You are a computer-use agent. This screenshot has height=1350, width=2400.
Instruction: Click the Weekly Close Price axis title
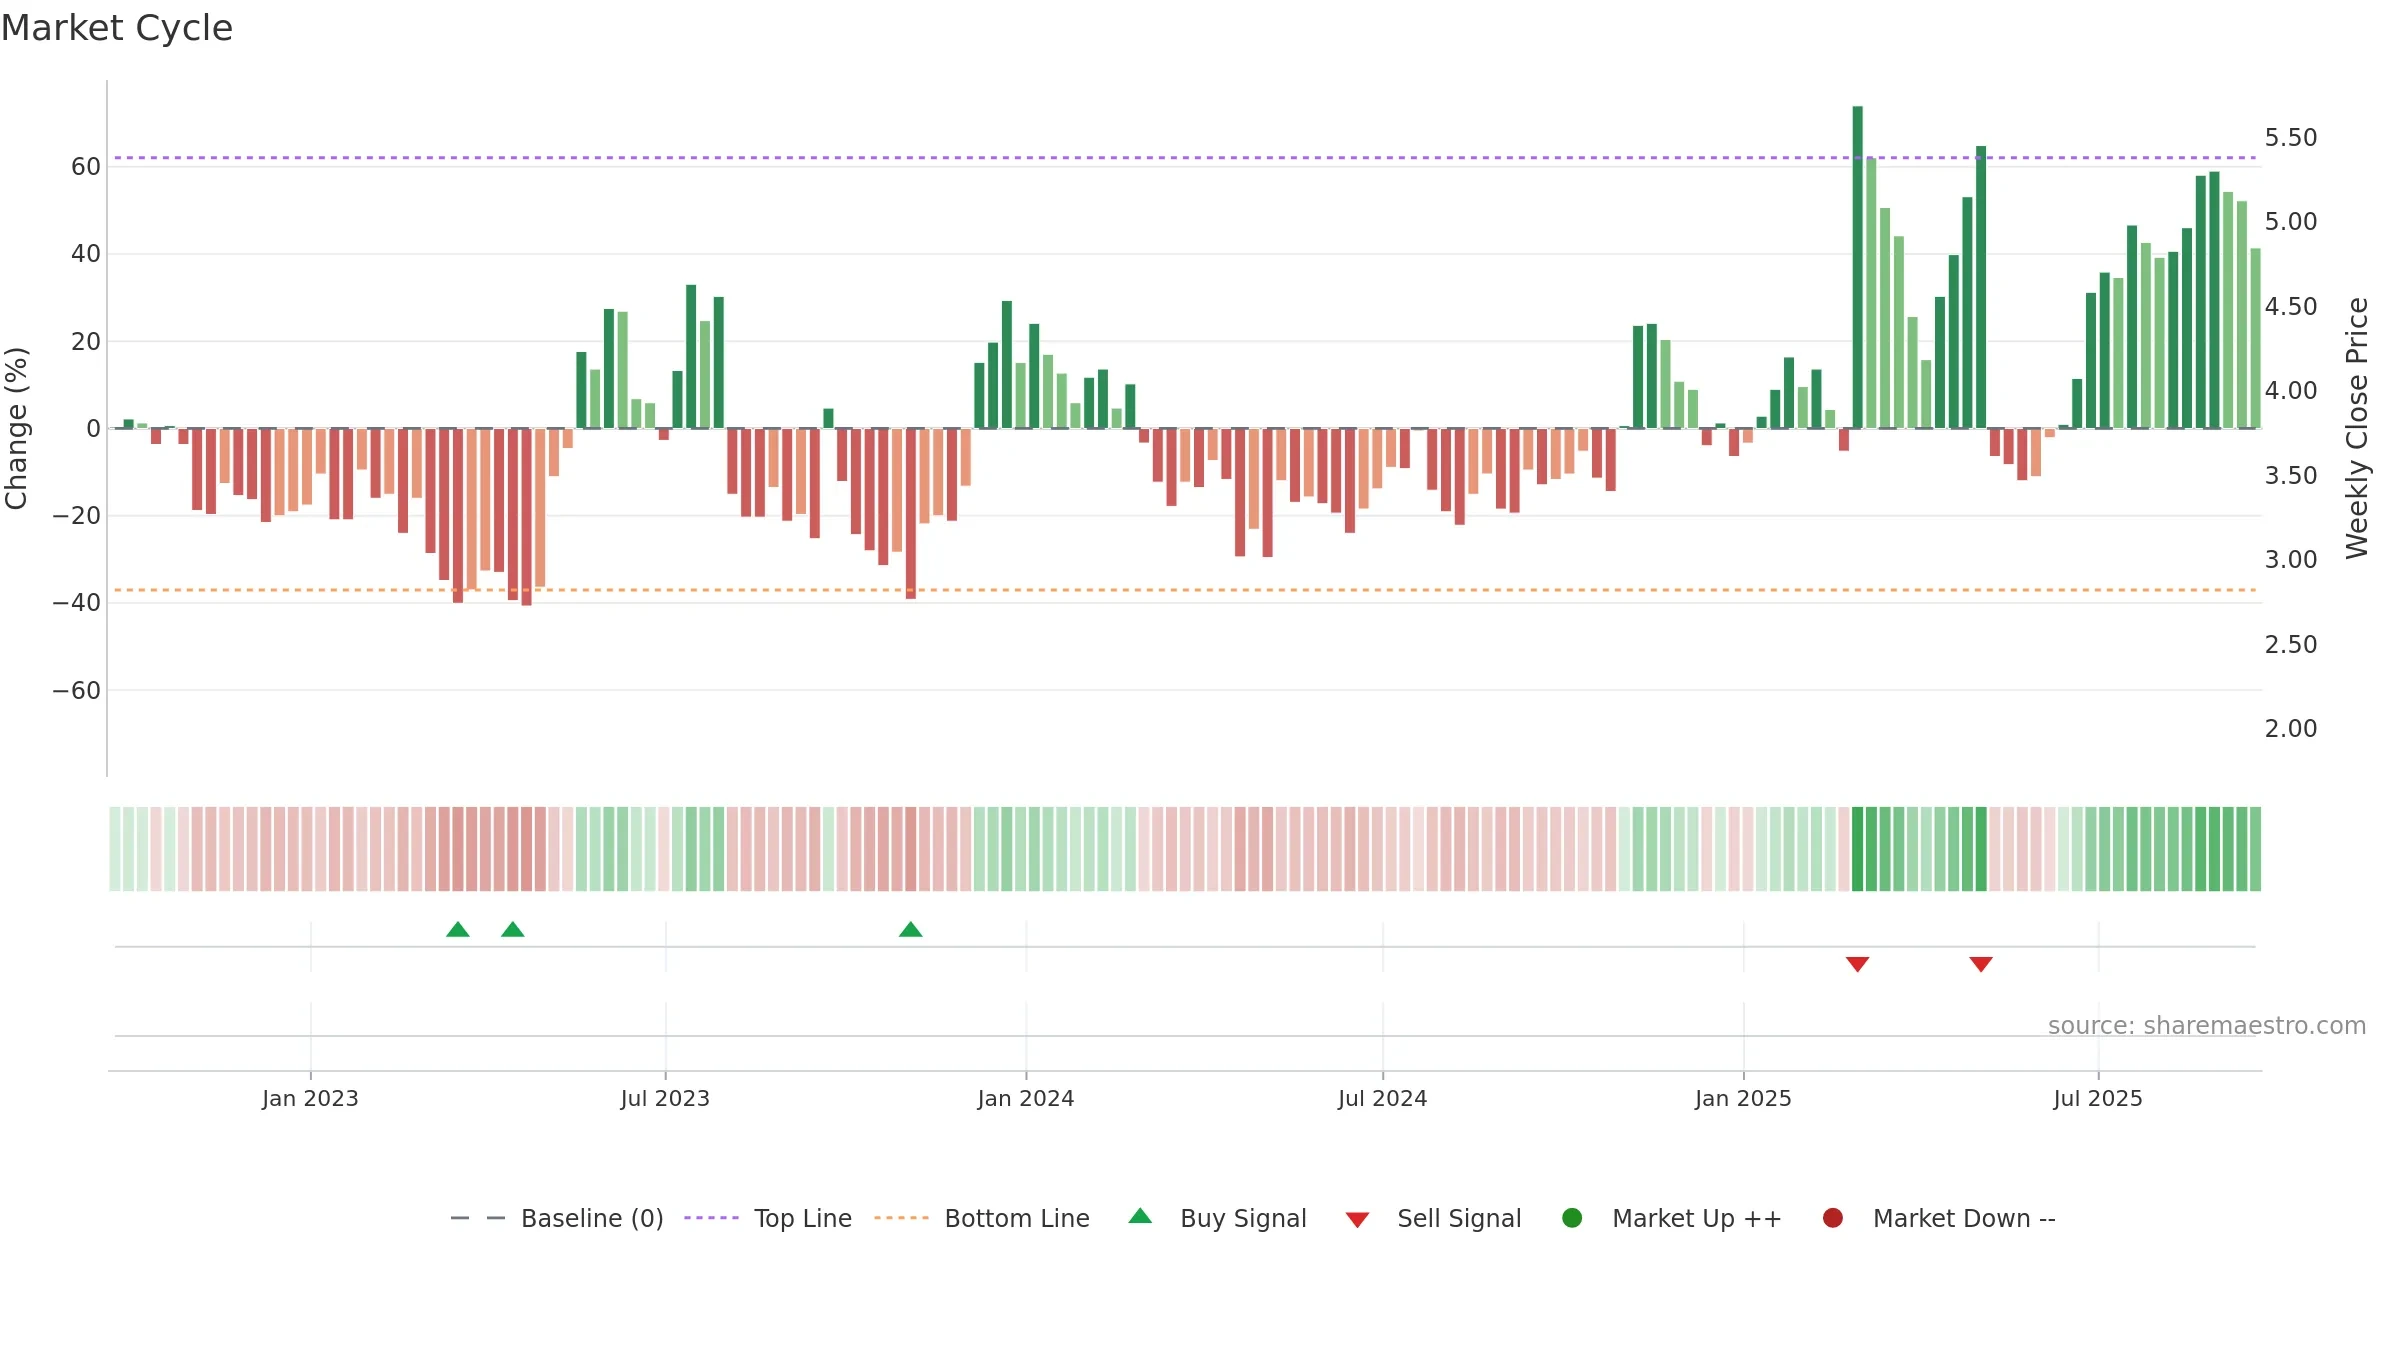(2357, 428)
